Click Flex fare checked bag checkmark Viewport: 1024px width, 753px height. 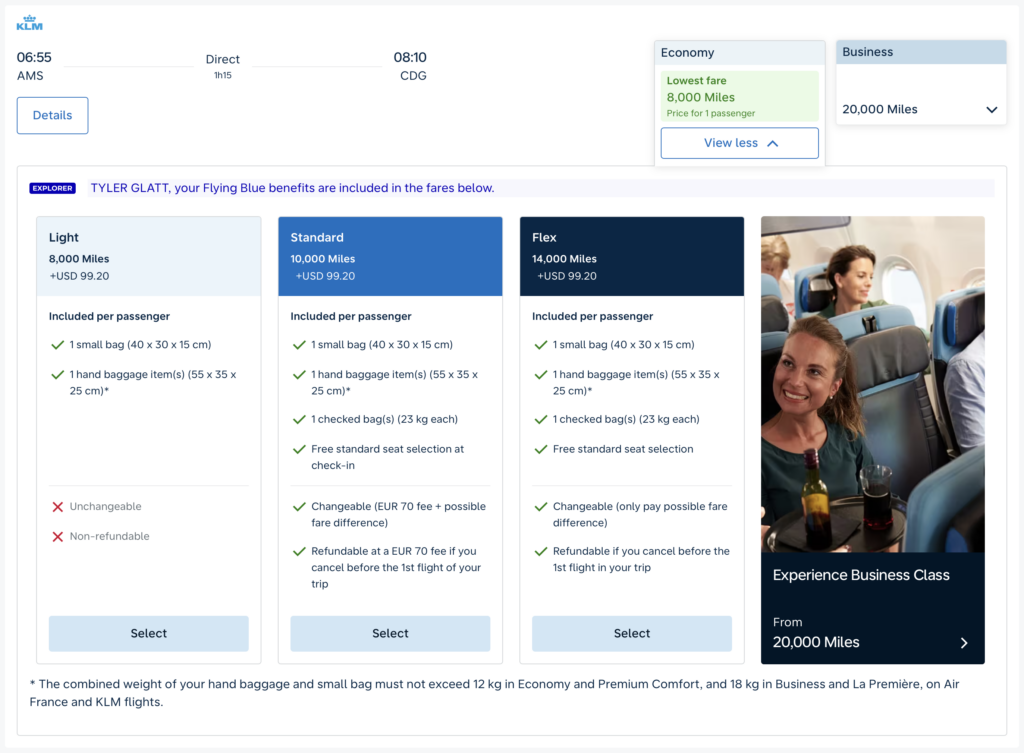(x=541, y=419)
